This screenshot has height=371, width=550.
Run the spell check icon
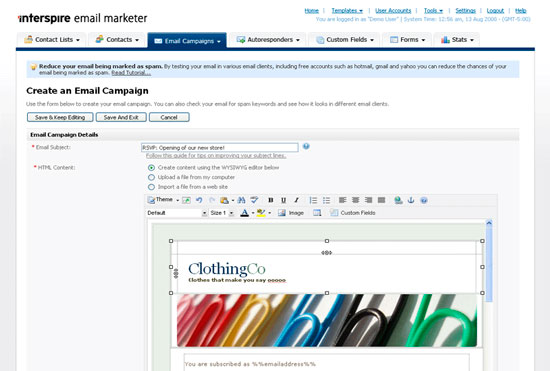tap(254, 200)
